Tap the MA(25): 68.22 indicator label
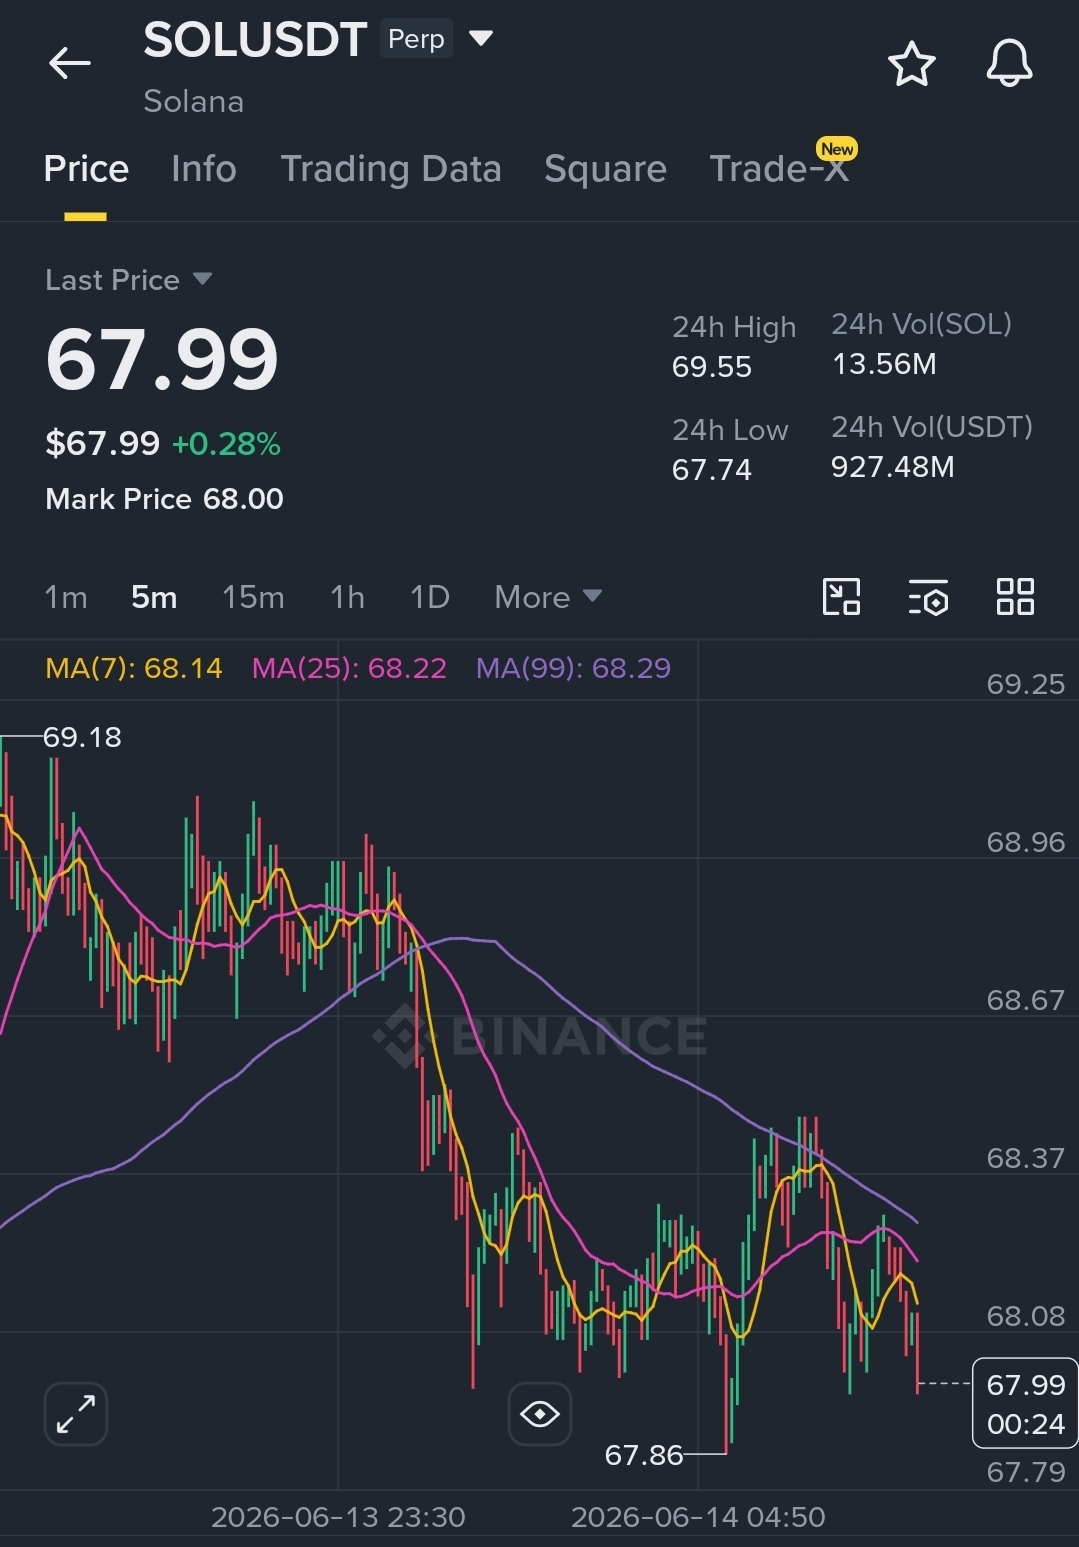Screen dimensions: 1079x1547 point(349,668)
